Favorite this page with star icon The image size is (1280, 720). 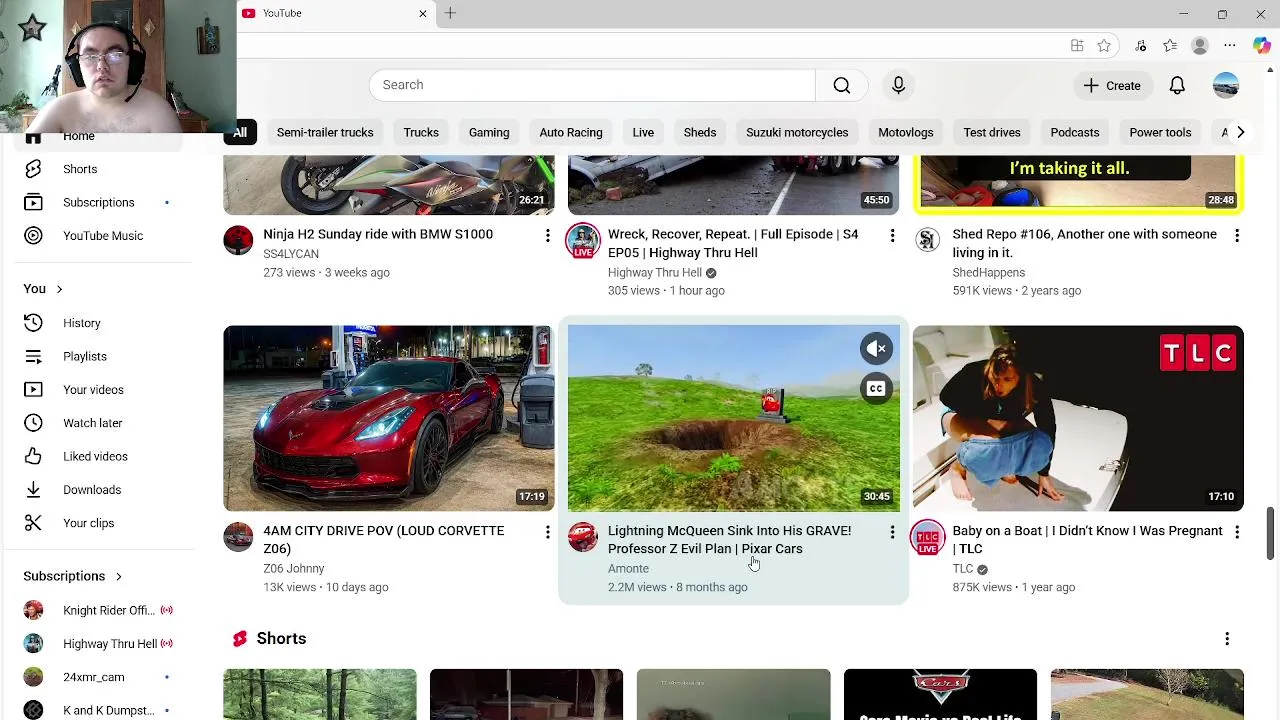(1104, 46)
